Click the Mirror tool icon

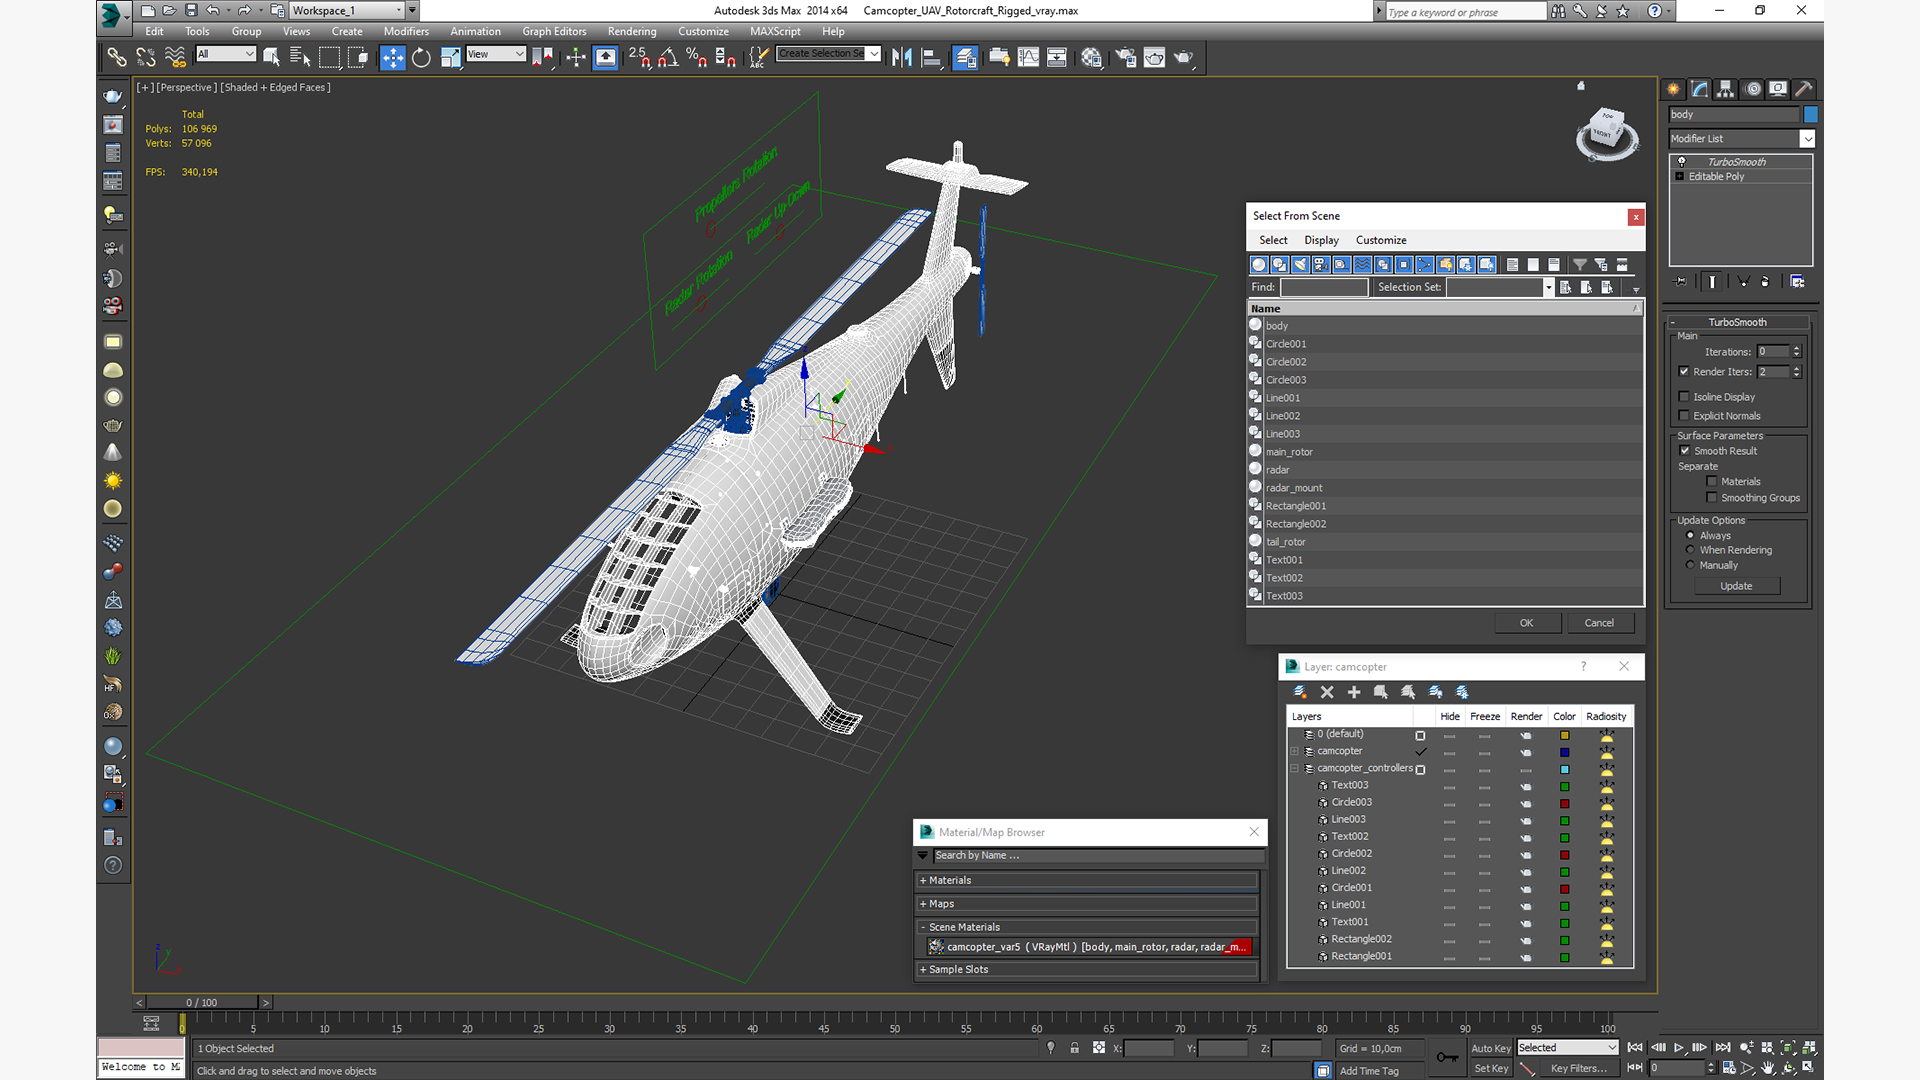pyautogui.click(x=902, y=57)
